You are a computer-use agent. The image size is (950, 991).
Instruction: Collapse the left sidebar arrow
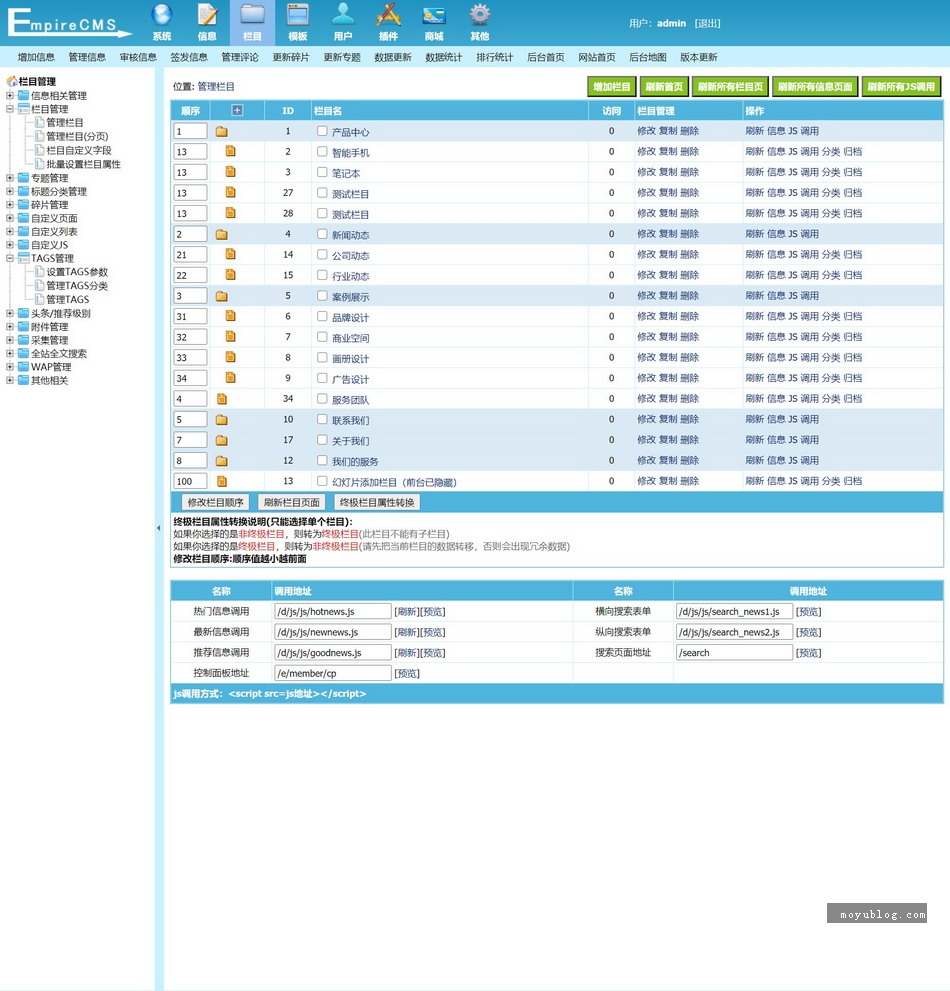[x=158, y=528]
